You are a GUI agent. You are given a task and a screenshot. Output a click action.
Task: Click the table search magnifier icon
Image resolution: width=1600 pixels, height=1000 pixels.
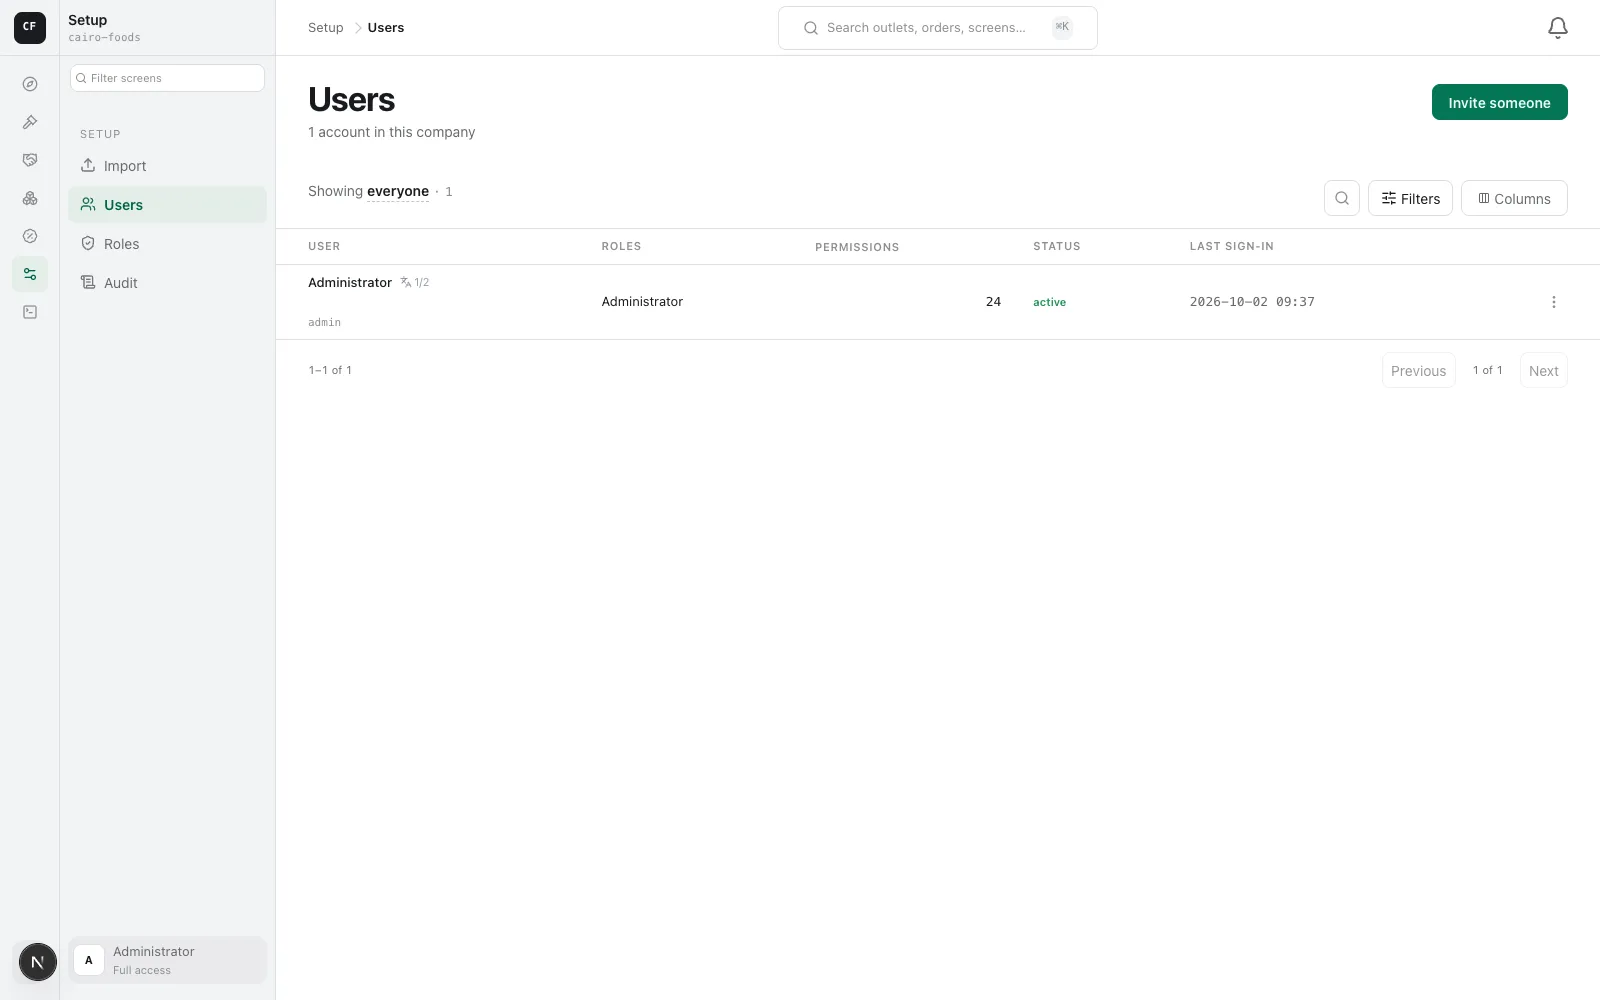(x=1342, y=198)
